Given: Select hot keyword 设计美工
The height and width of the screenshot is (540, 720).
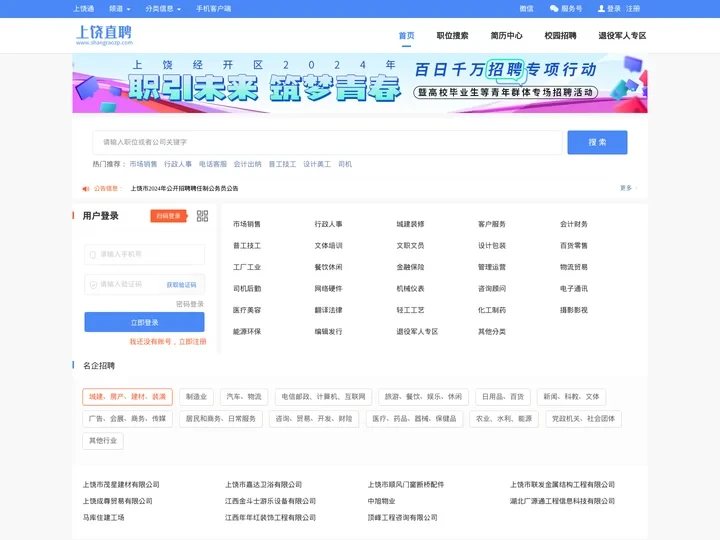Looking at the screenshot, I should 317,164.
